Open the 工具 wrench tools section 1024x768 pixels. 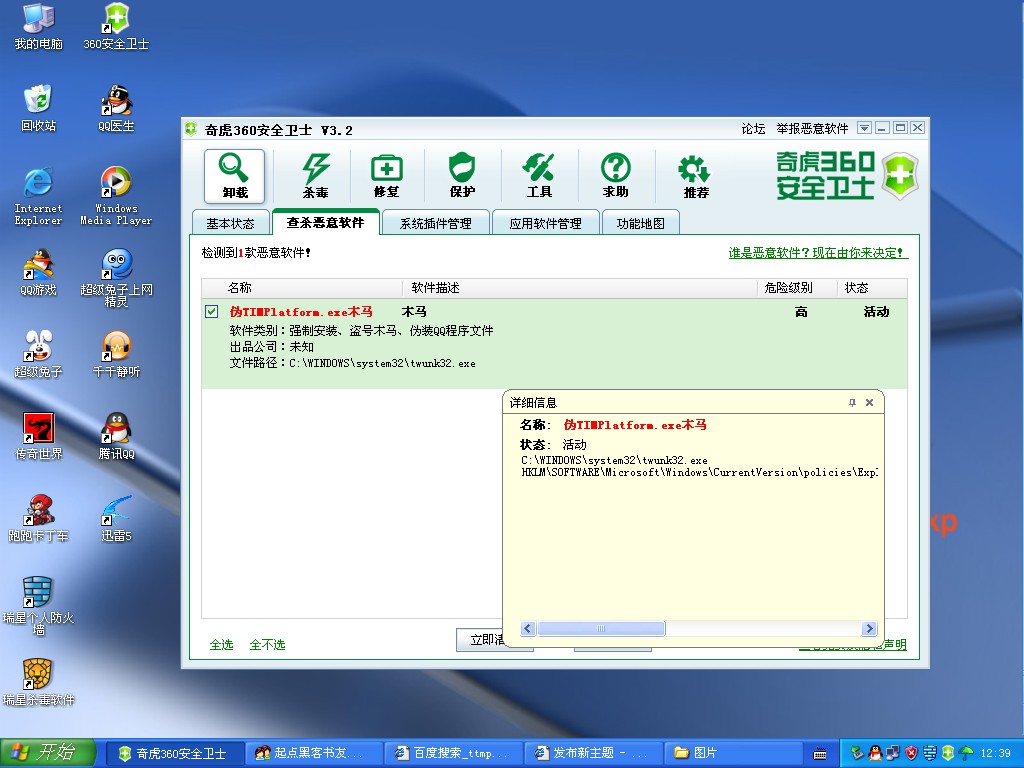coord(539,176)
